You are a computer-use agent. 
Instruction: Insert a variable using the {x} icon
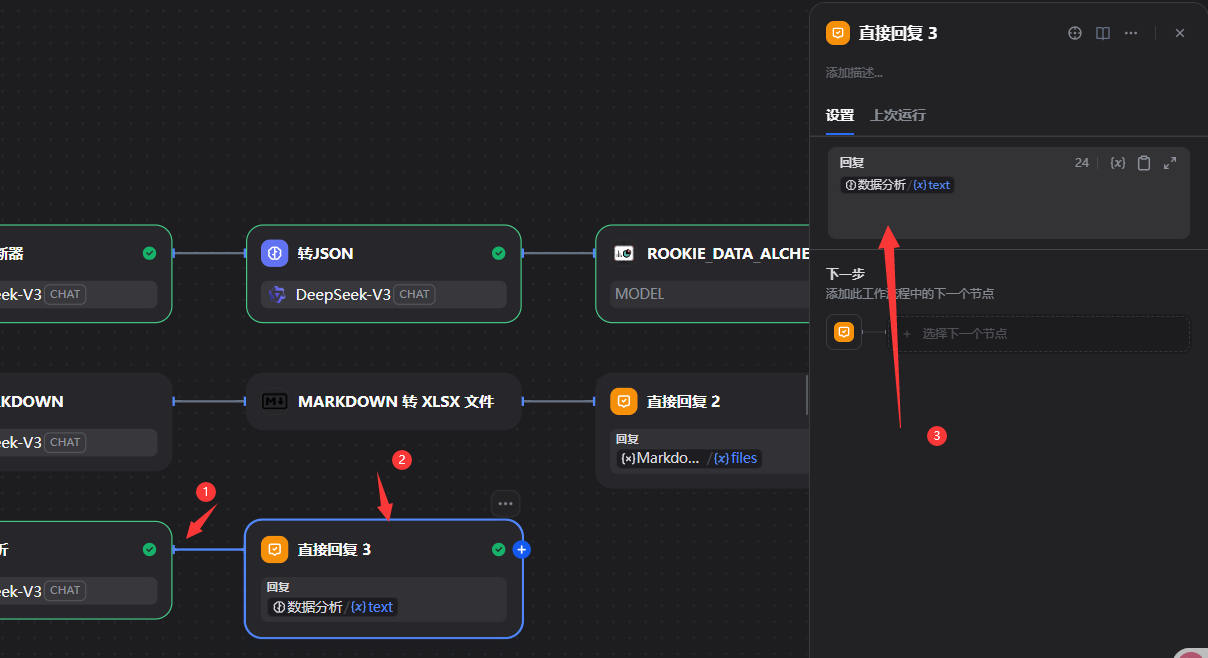tap(1118, 163)
